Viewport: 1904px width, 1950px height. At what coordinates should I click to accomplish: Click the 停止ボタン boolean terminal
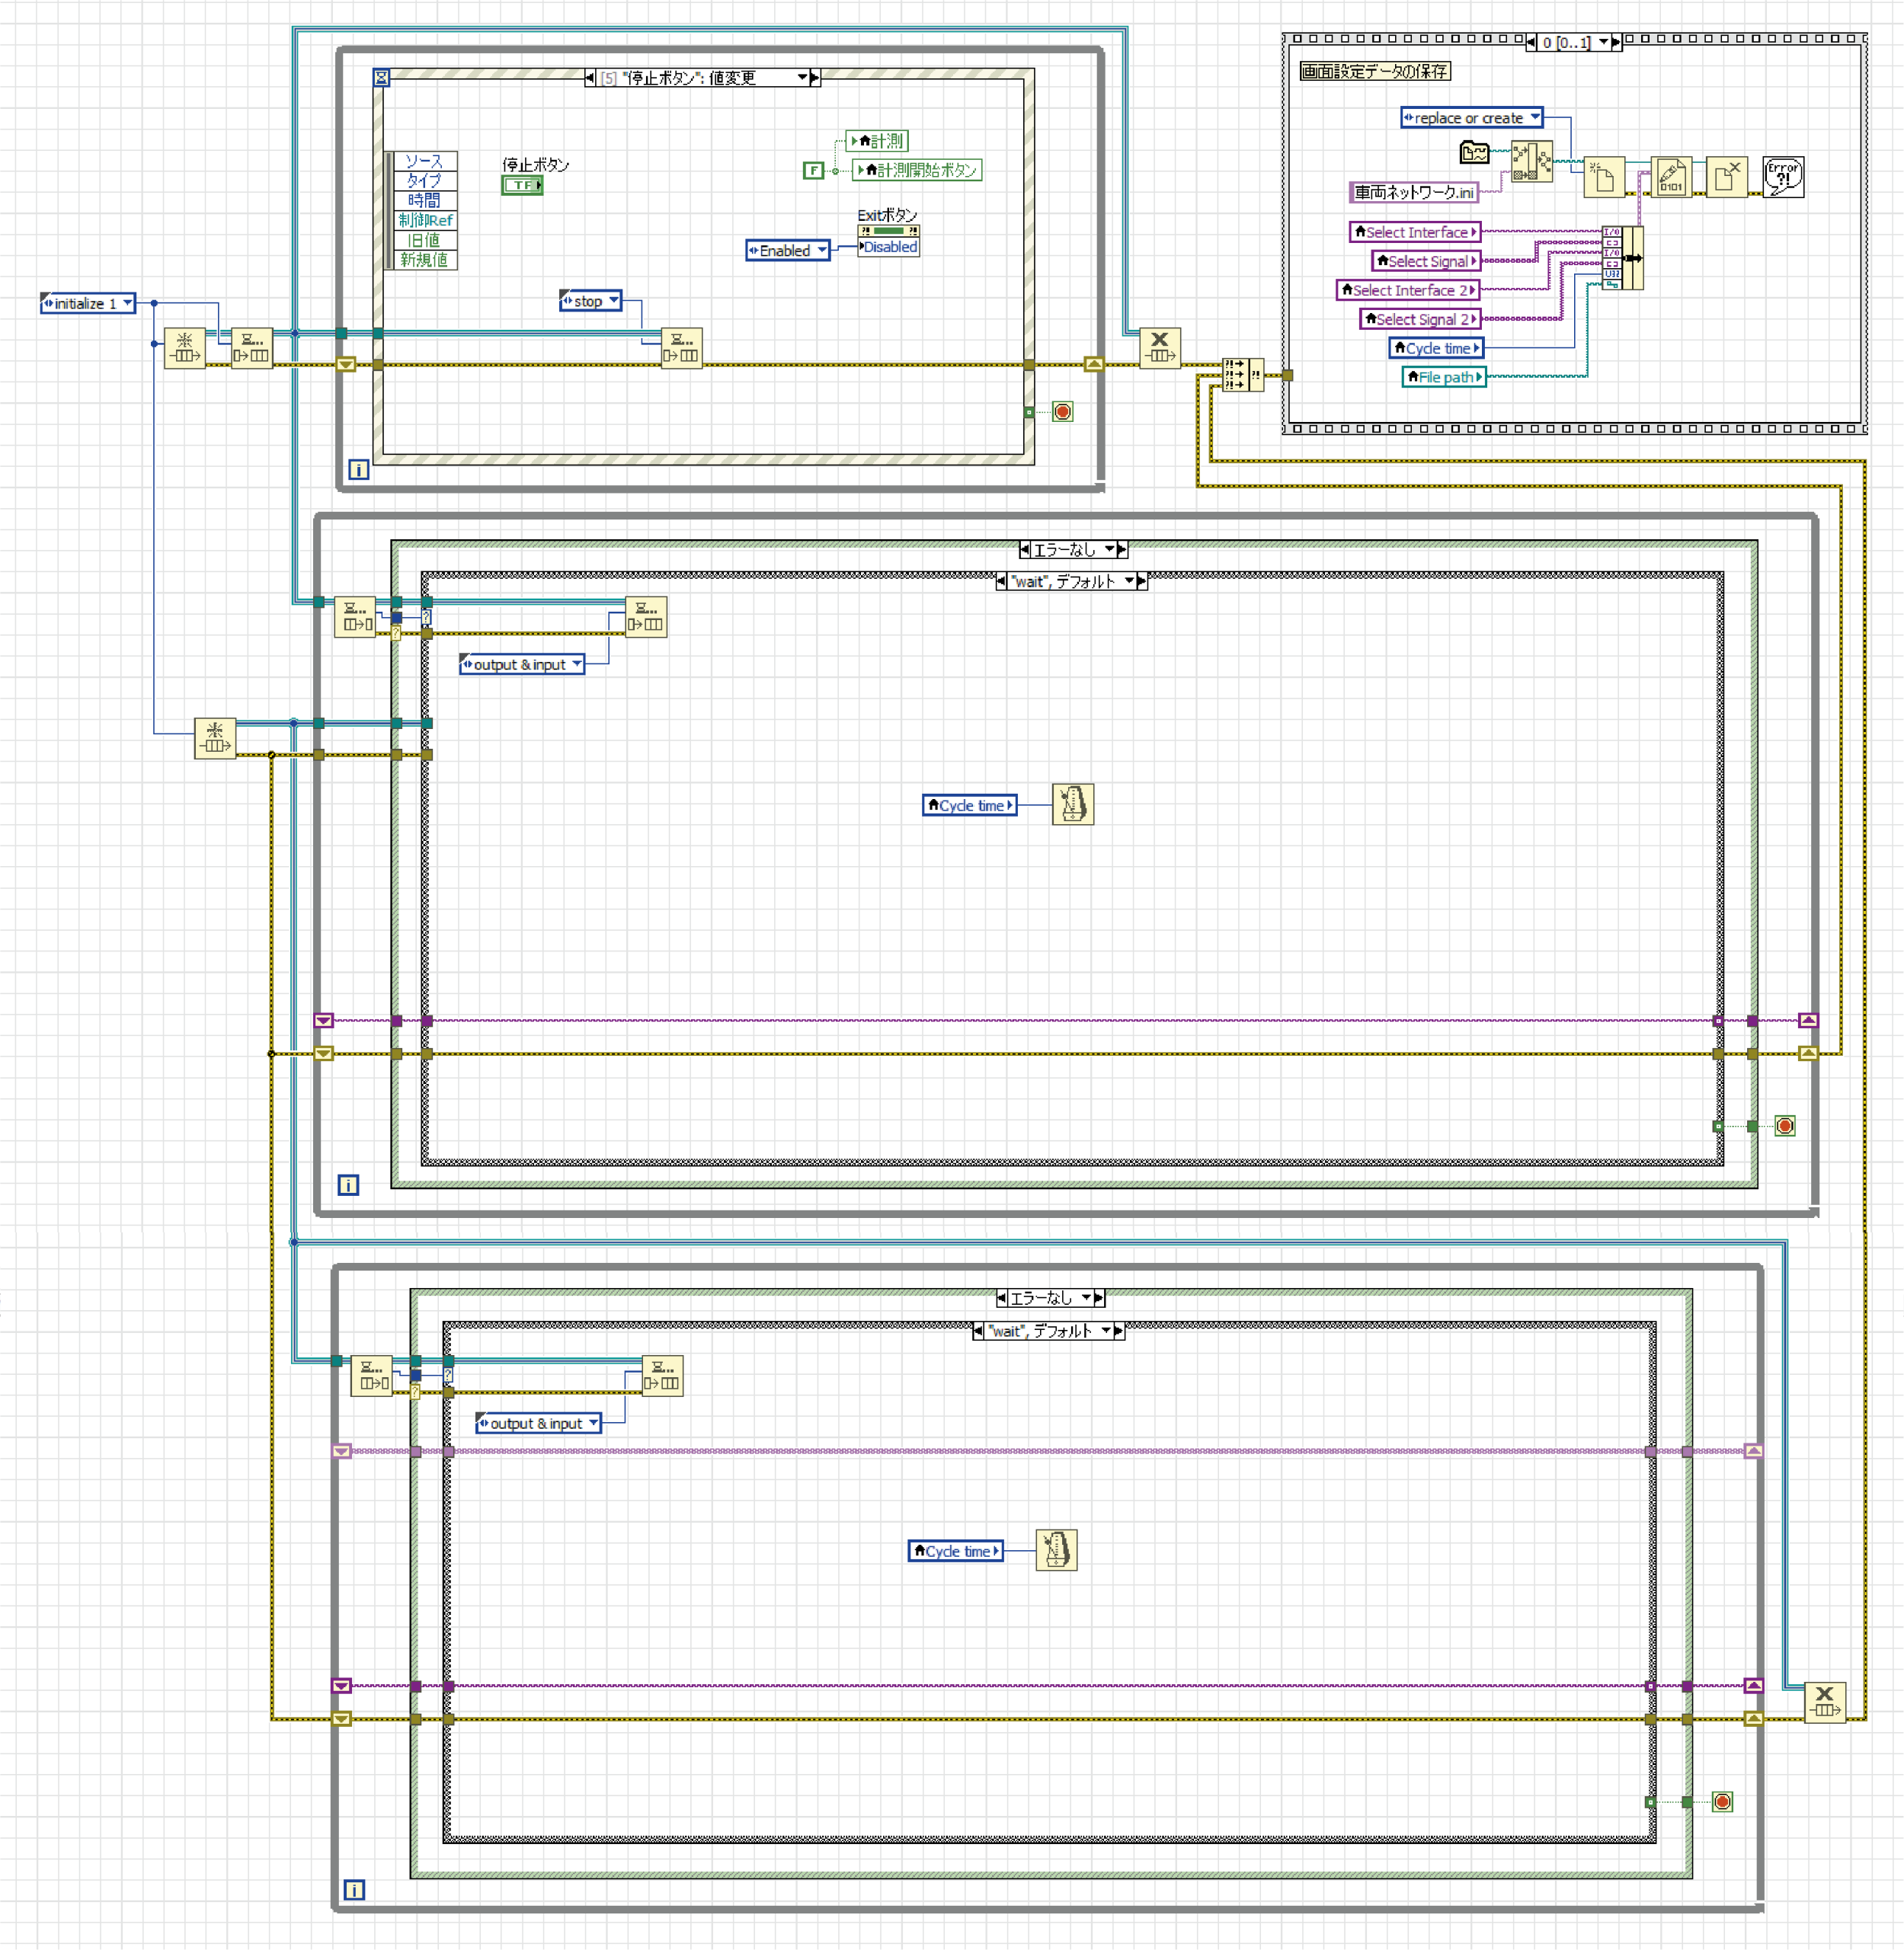tap(522, 185)
